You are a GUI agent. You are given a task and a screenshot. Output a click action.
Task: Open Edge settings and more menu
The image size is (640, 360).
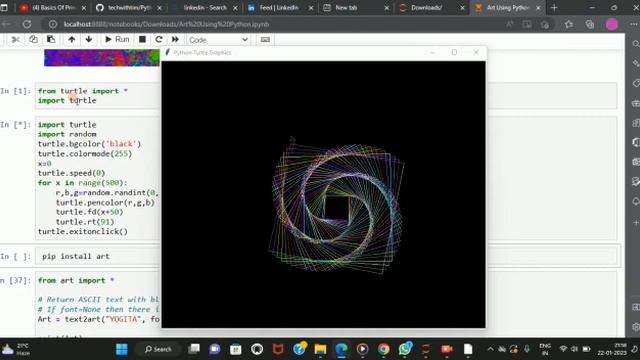click(633, 24)
